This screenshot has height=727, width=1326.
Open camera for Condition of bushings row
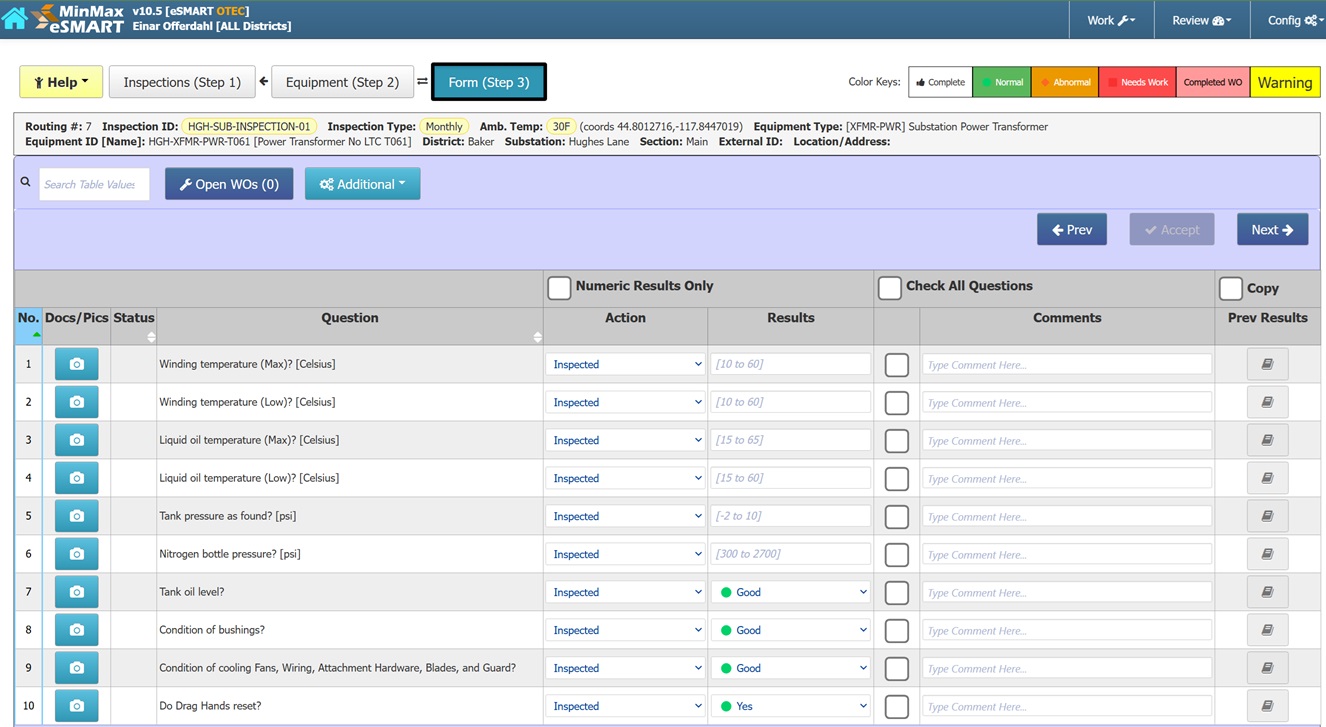[x=76, y=630]
